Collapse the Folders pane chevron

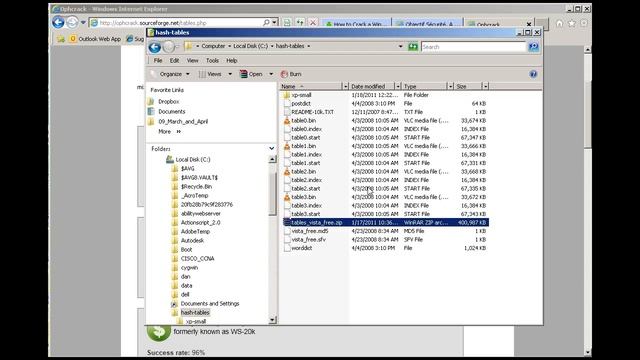[x=271, y=149]
